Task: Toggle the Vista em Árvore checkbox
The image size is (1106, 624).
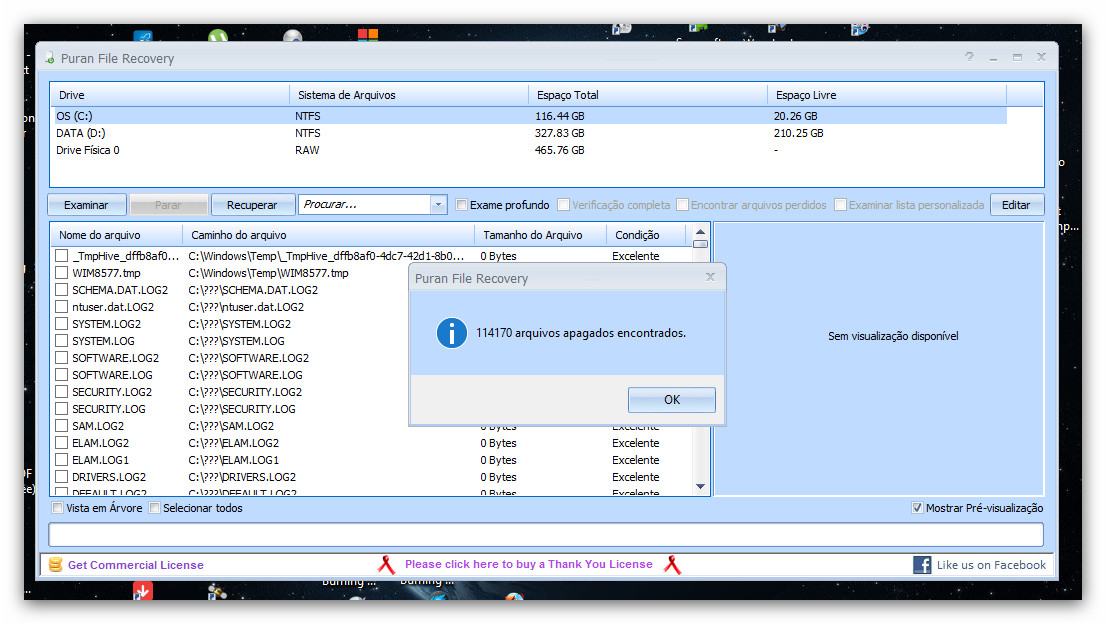Action: (x=58, y=508)
